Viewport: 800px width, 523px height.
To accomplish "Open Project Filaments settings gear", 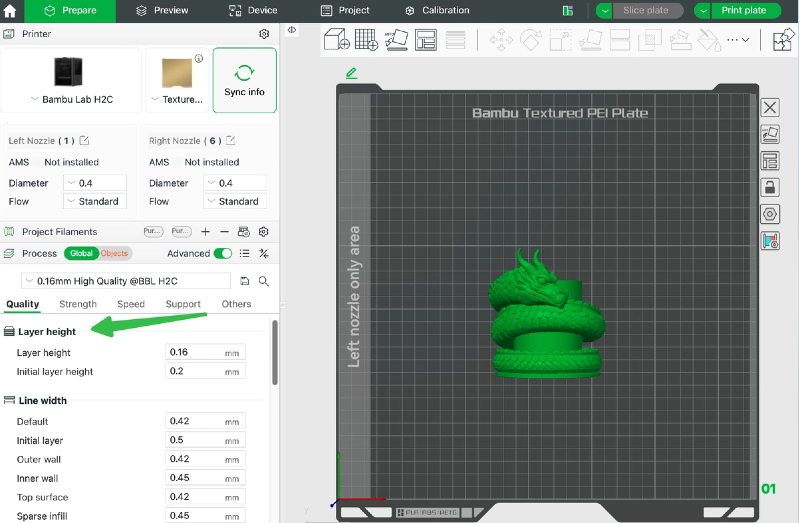I will tap(264, 232).
